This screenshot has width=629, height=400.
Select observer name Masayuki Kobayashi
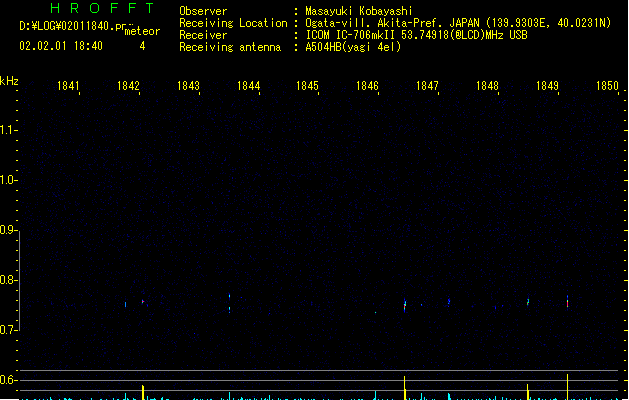click(359, 11)
